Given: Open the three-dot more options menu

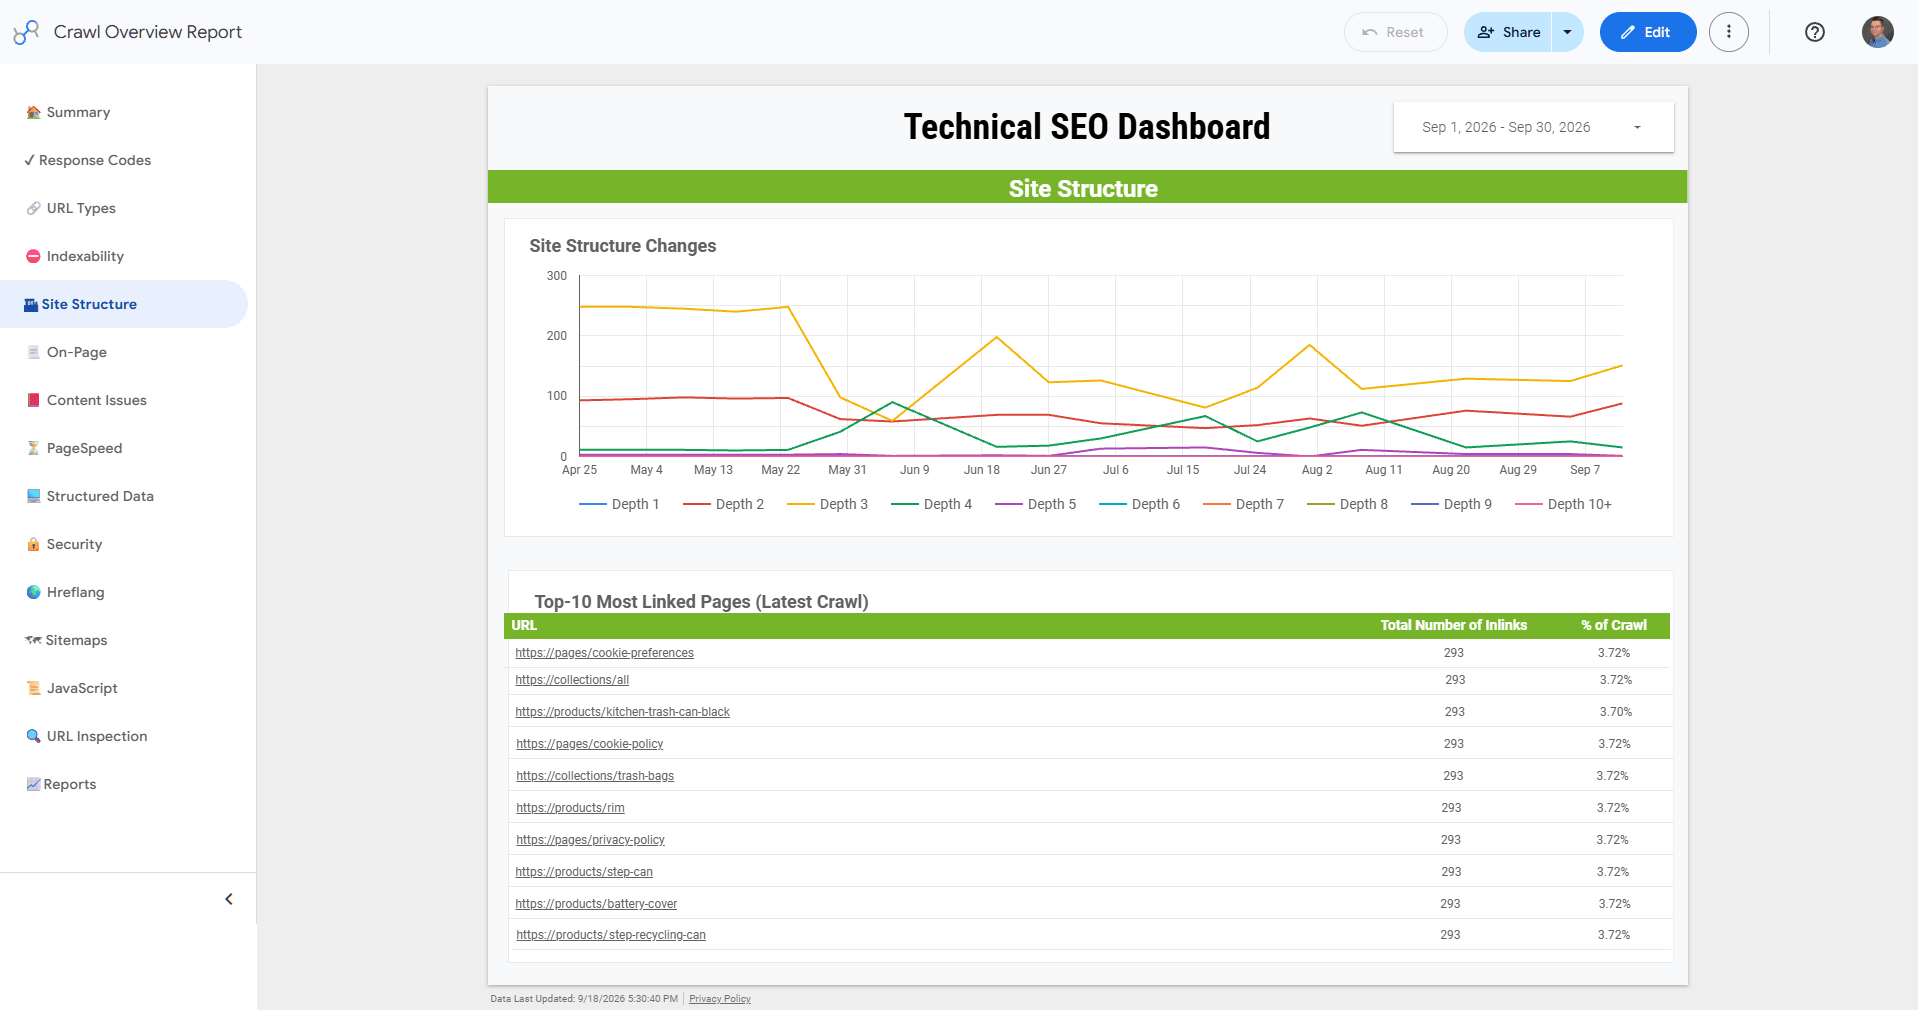Looking at the screenshot, I should point(1729,32).
